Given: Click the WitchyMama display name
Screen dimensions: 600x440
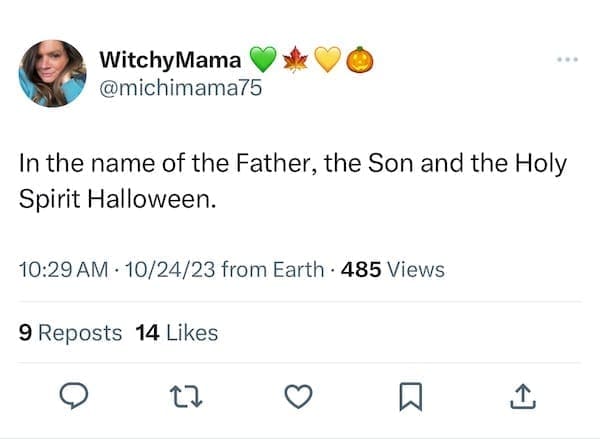Looking at the screenshot, I should [x=170, y=59].
